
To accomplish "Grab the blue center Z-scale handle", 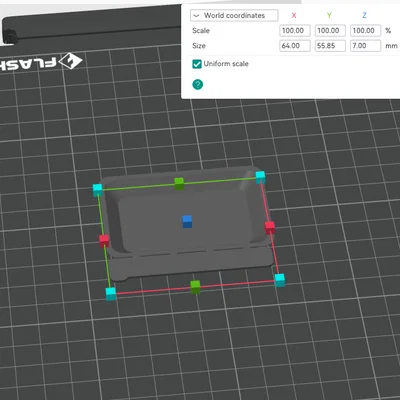I will [x=187, y=222].
